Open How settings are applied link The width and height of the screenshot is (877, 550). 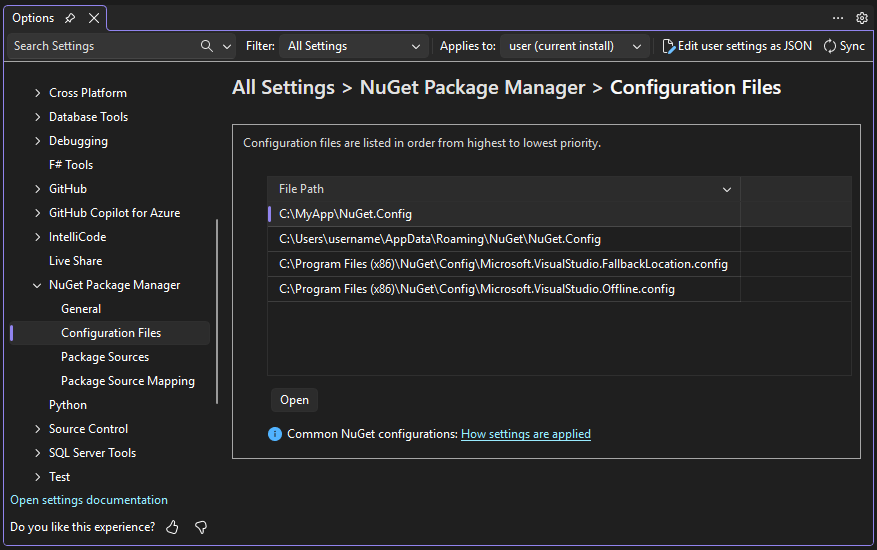[526, 434]
